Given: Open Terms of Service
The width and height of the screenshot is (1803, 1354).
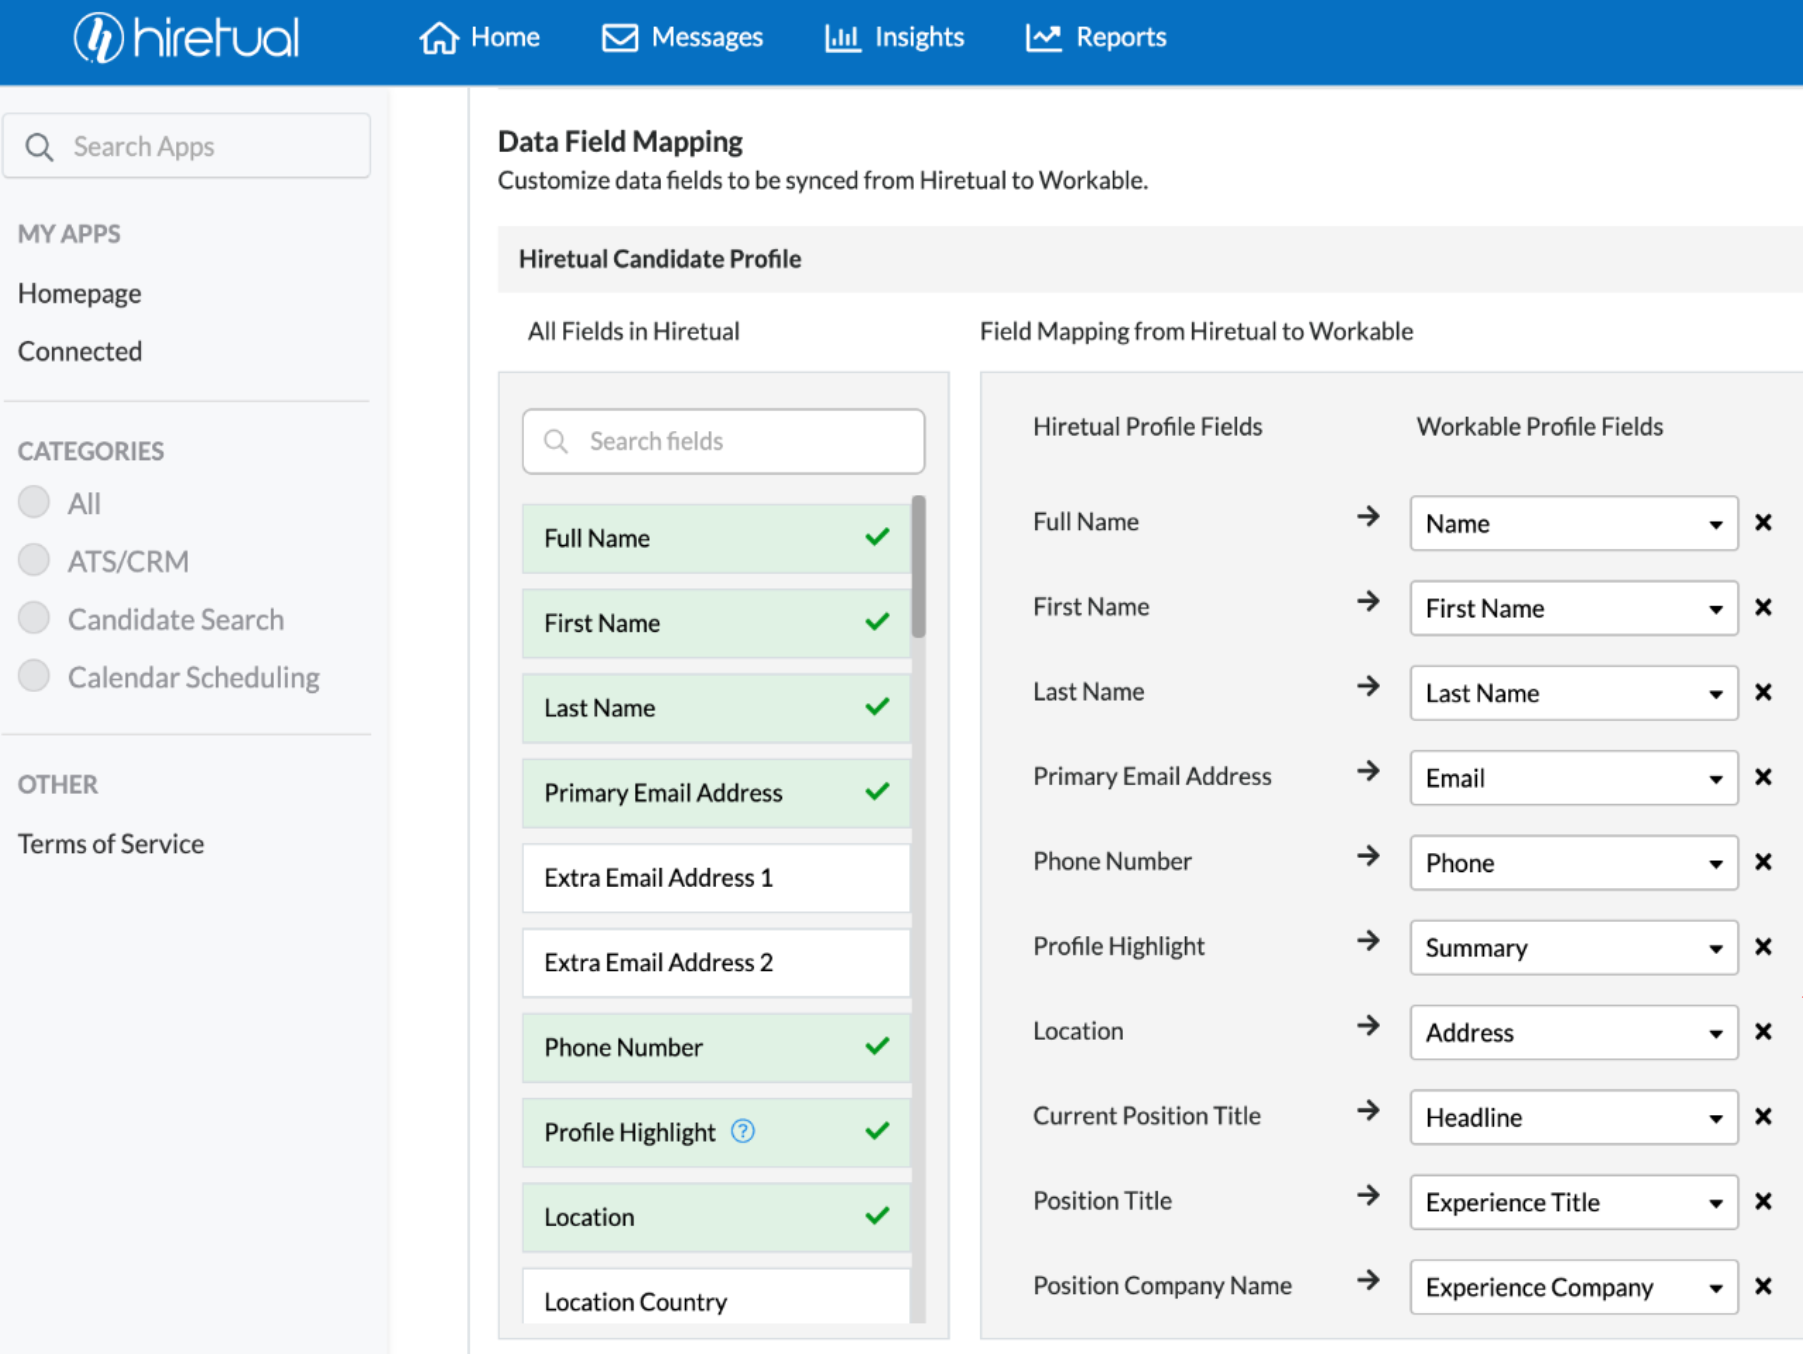Looking at the screenshot, I should click(111, 843).
